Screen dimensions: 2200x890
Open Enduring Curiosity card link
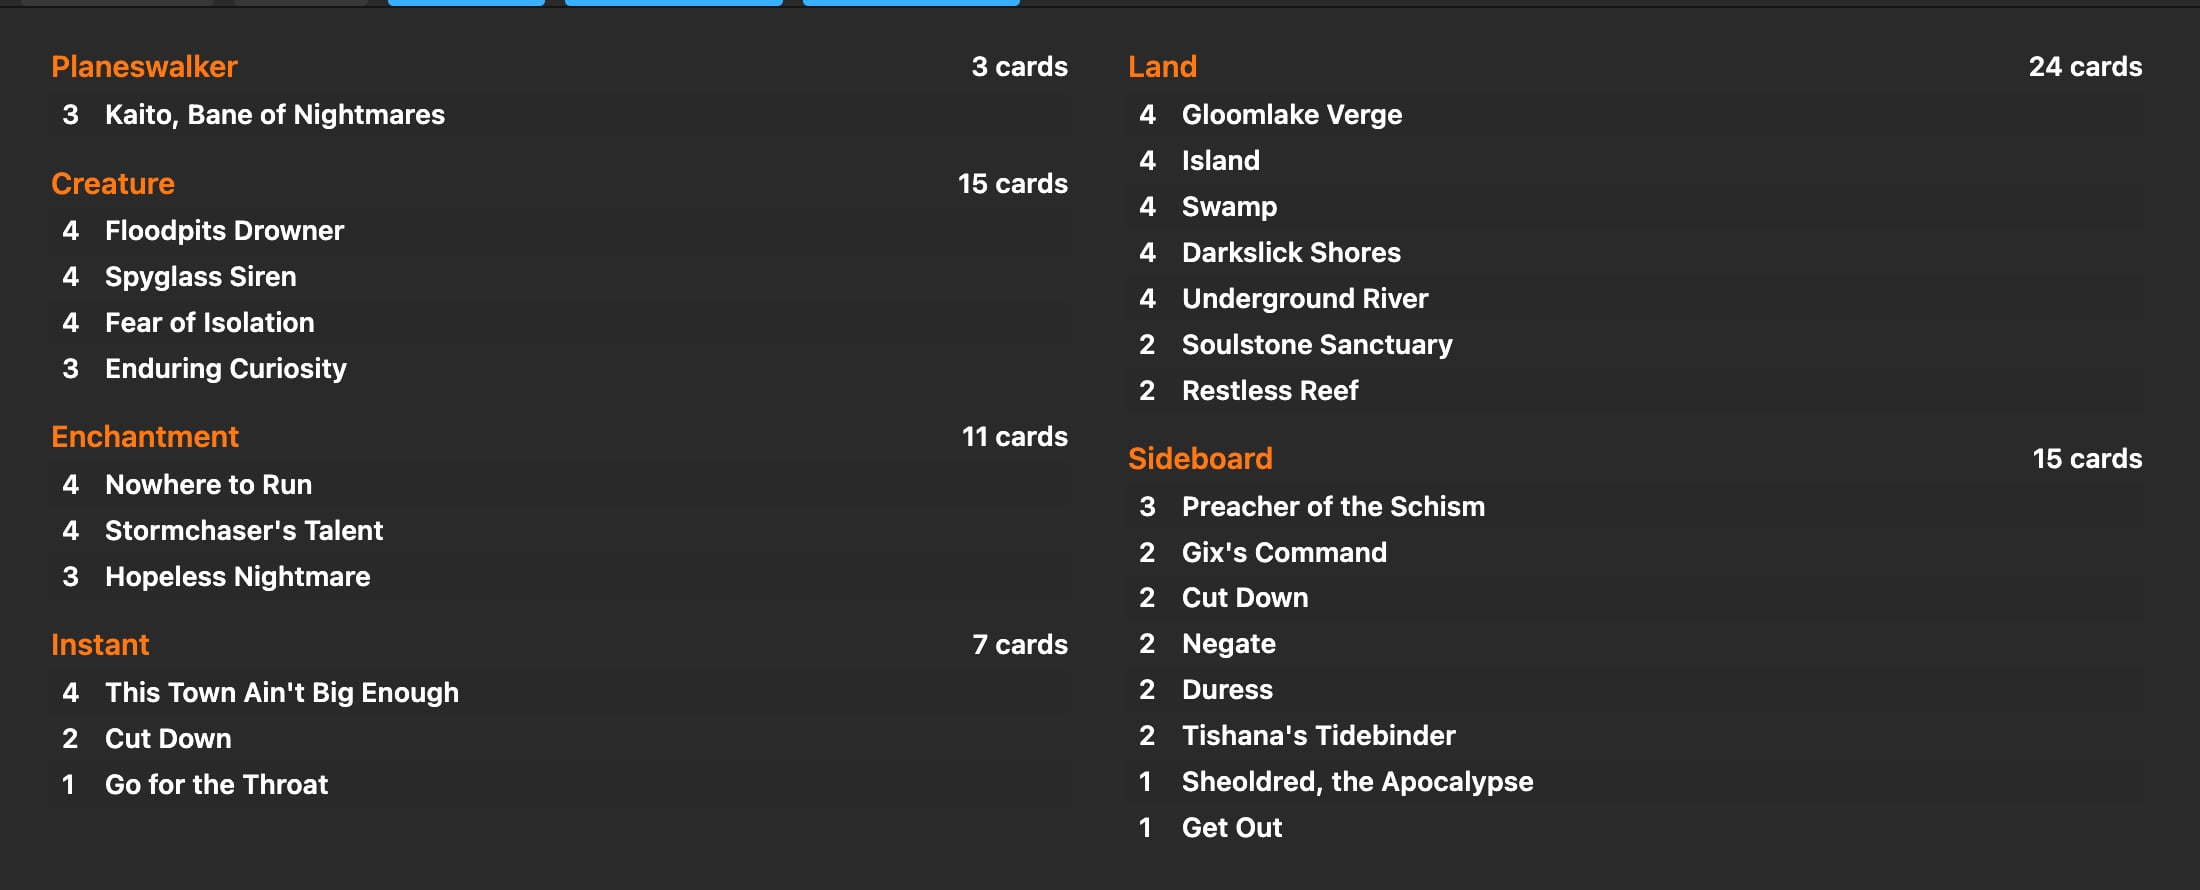(x=225, y=369)
